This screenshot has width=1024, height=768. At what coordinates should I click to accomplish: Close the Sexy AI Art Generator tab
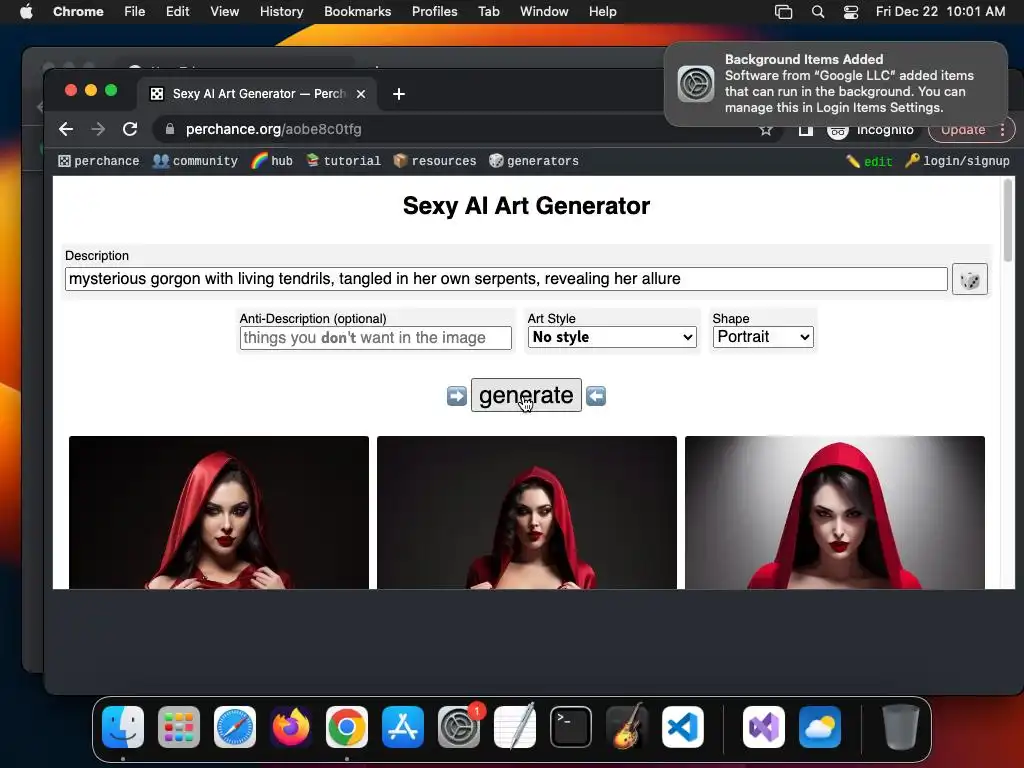pyautogui.click(x=360, y=94)
